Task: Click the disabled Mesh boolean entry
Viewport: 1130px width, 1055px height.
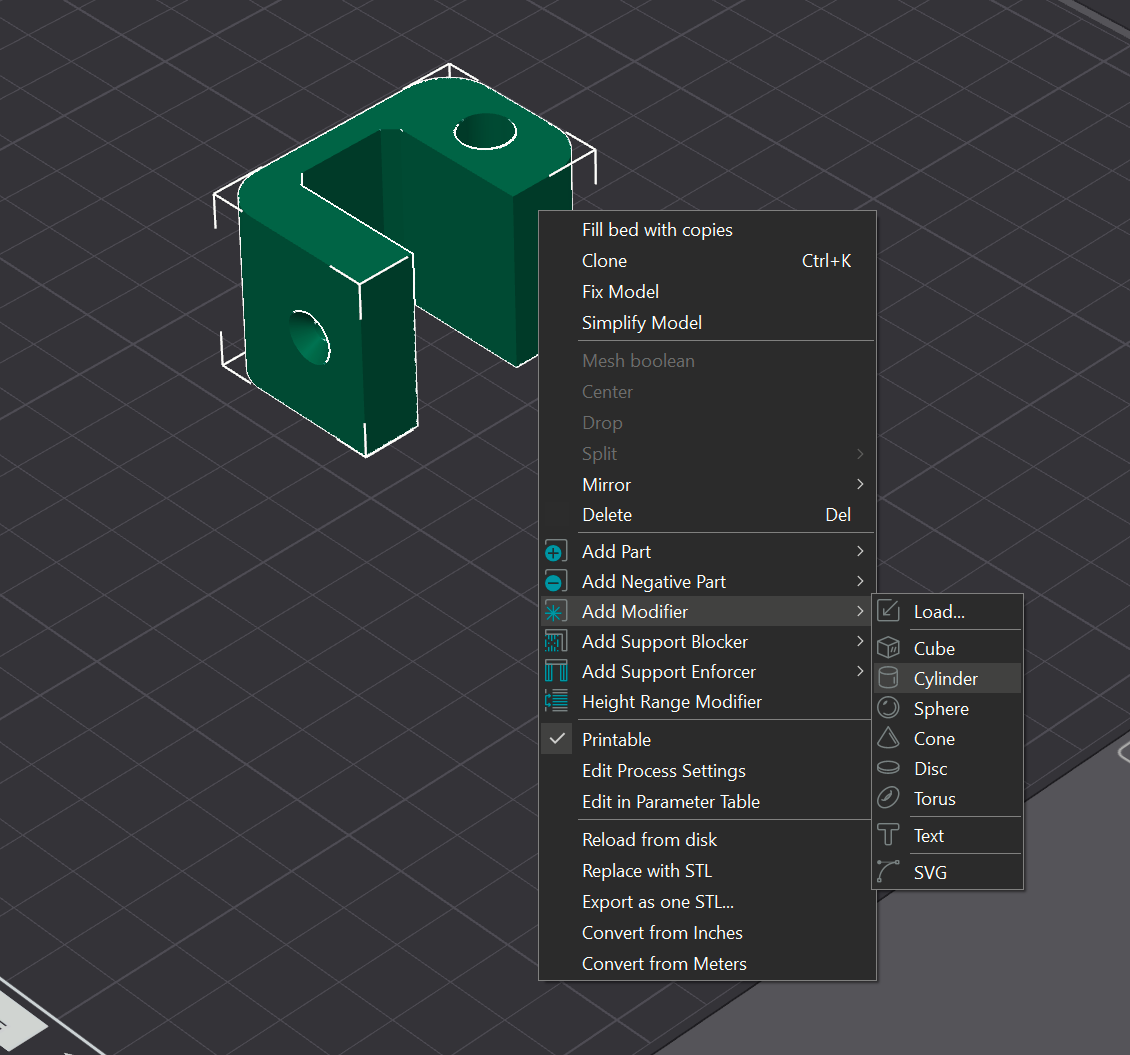Action: (708, 361)
